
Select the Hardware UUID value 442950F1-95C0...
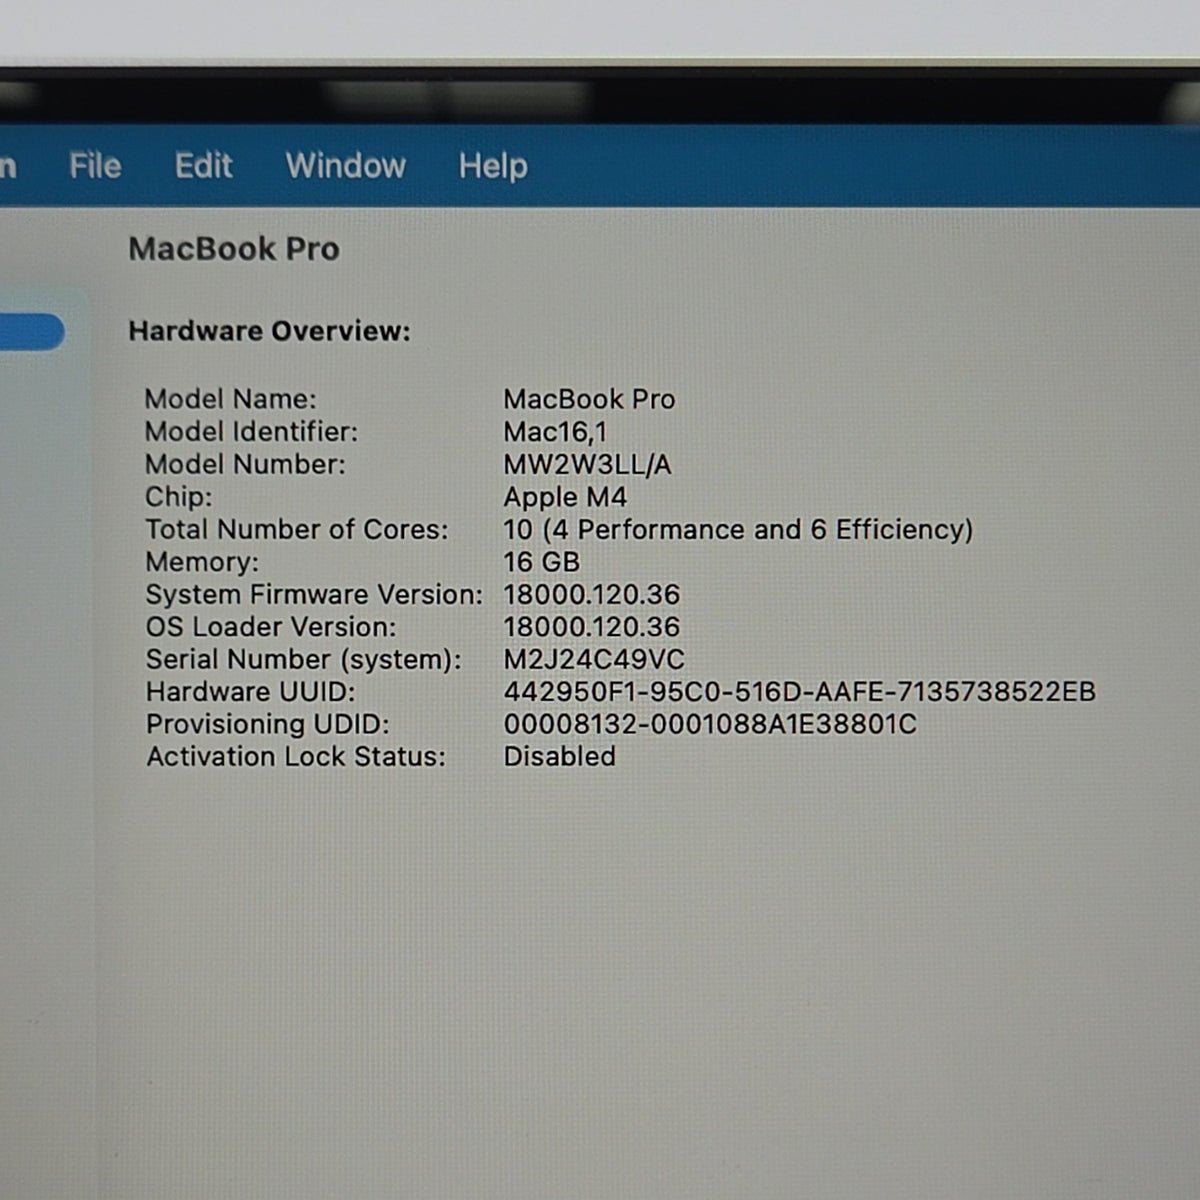[799, 692]
